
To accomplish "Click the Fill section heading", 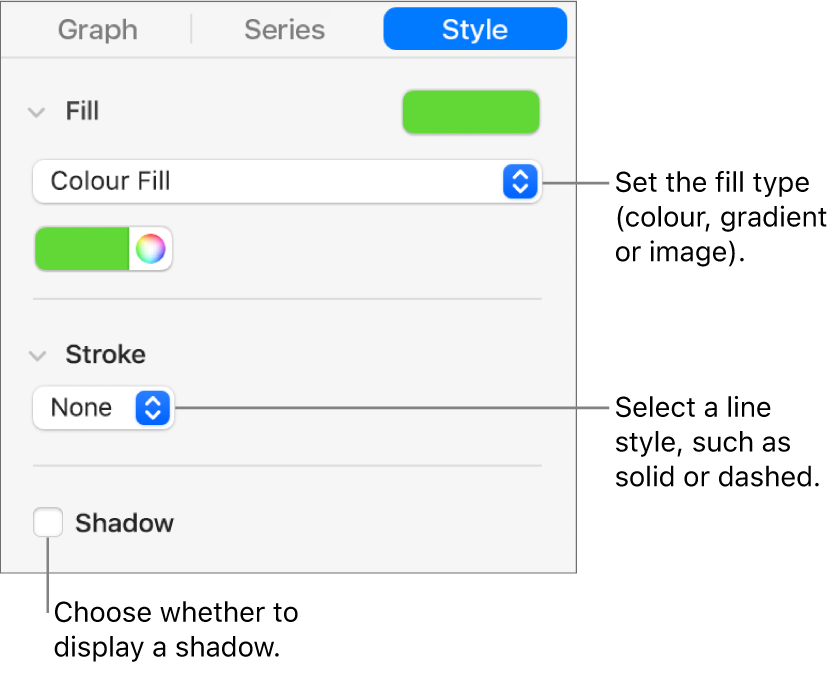I will (x=82, y=111).
